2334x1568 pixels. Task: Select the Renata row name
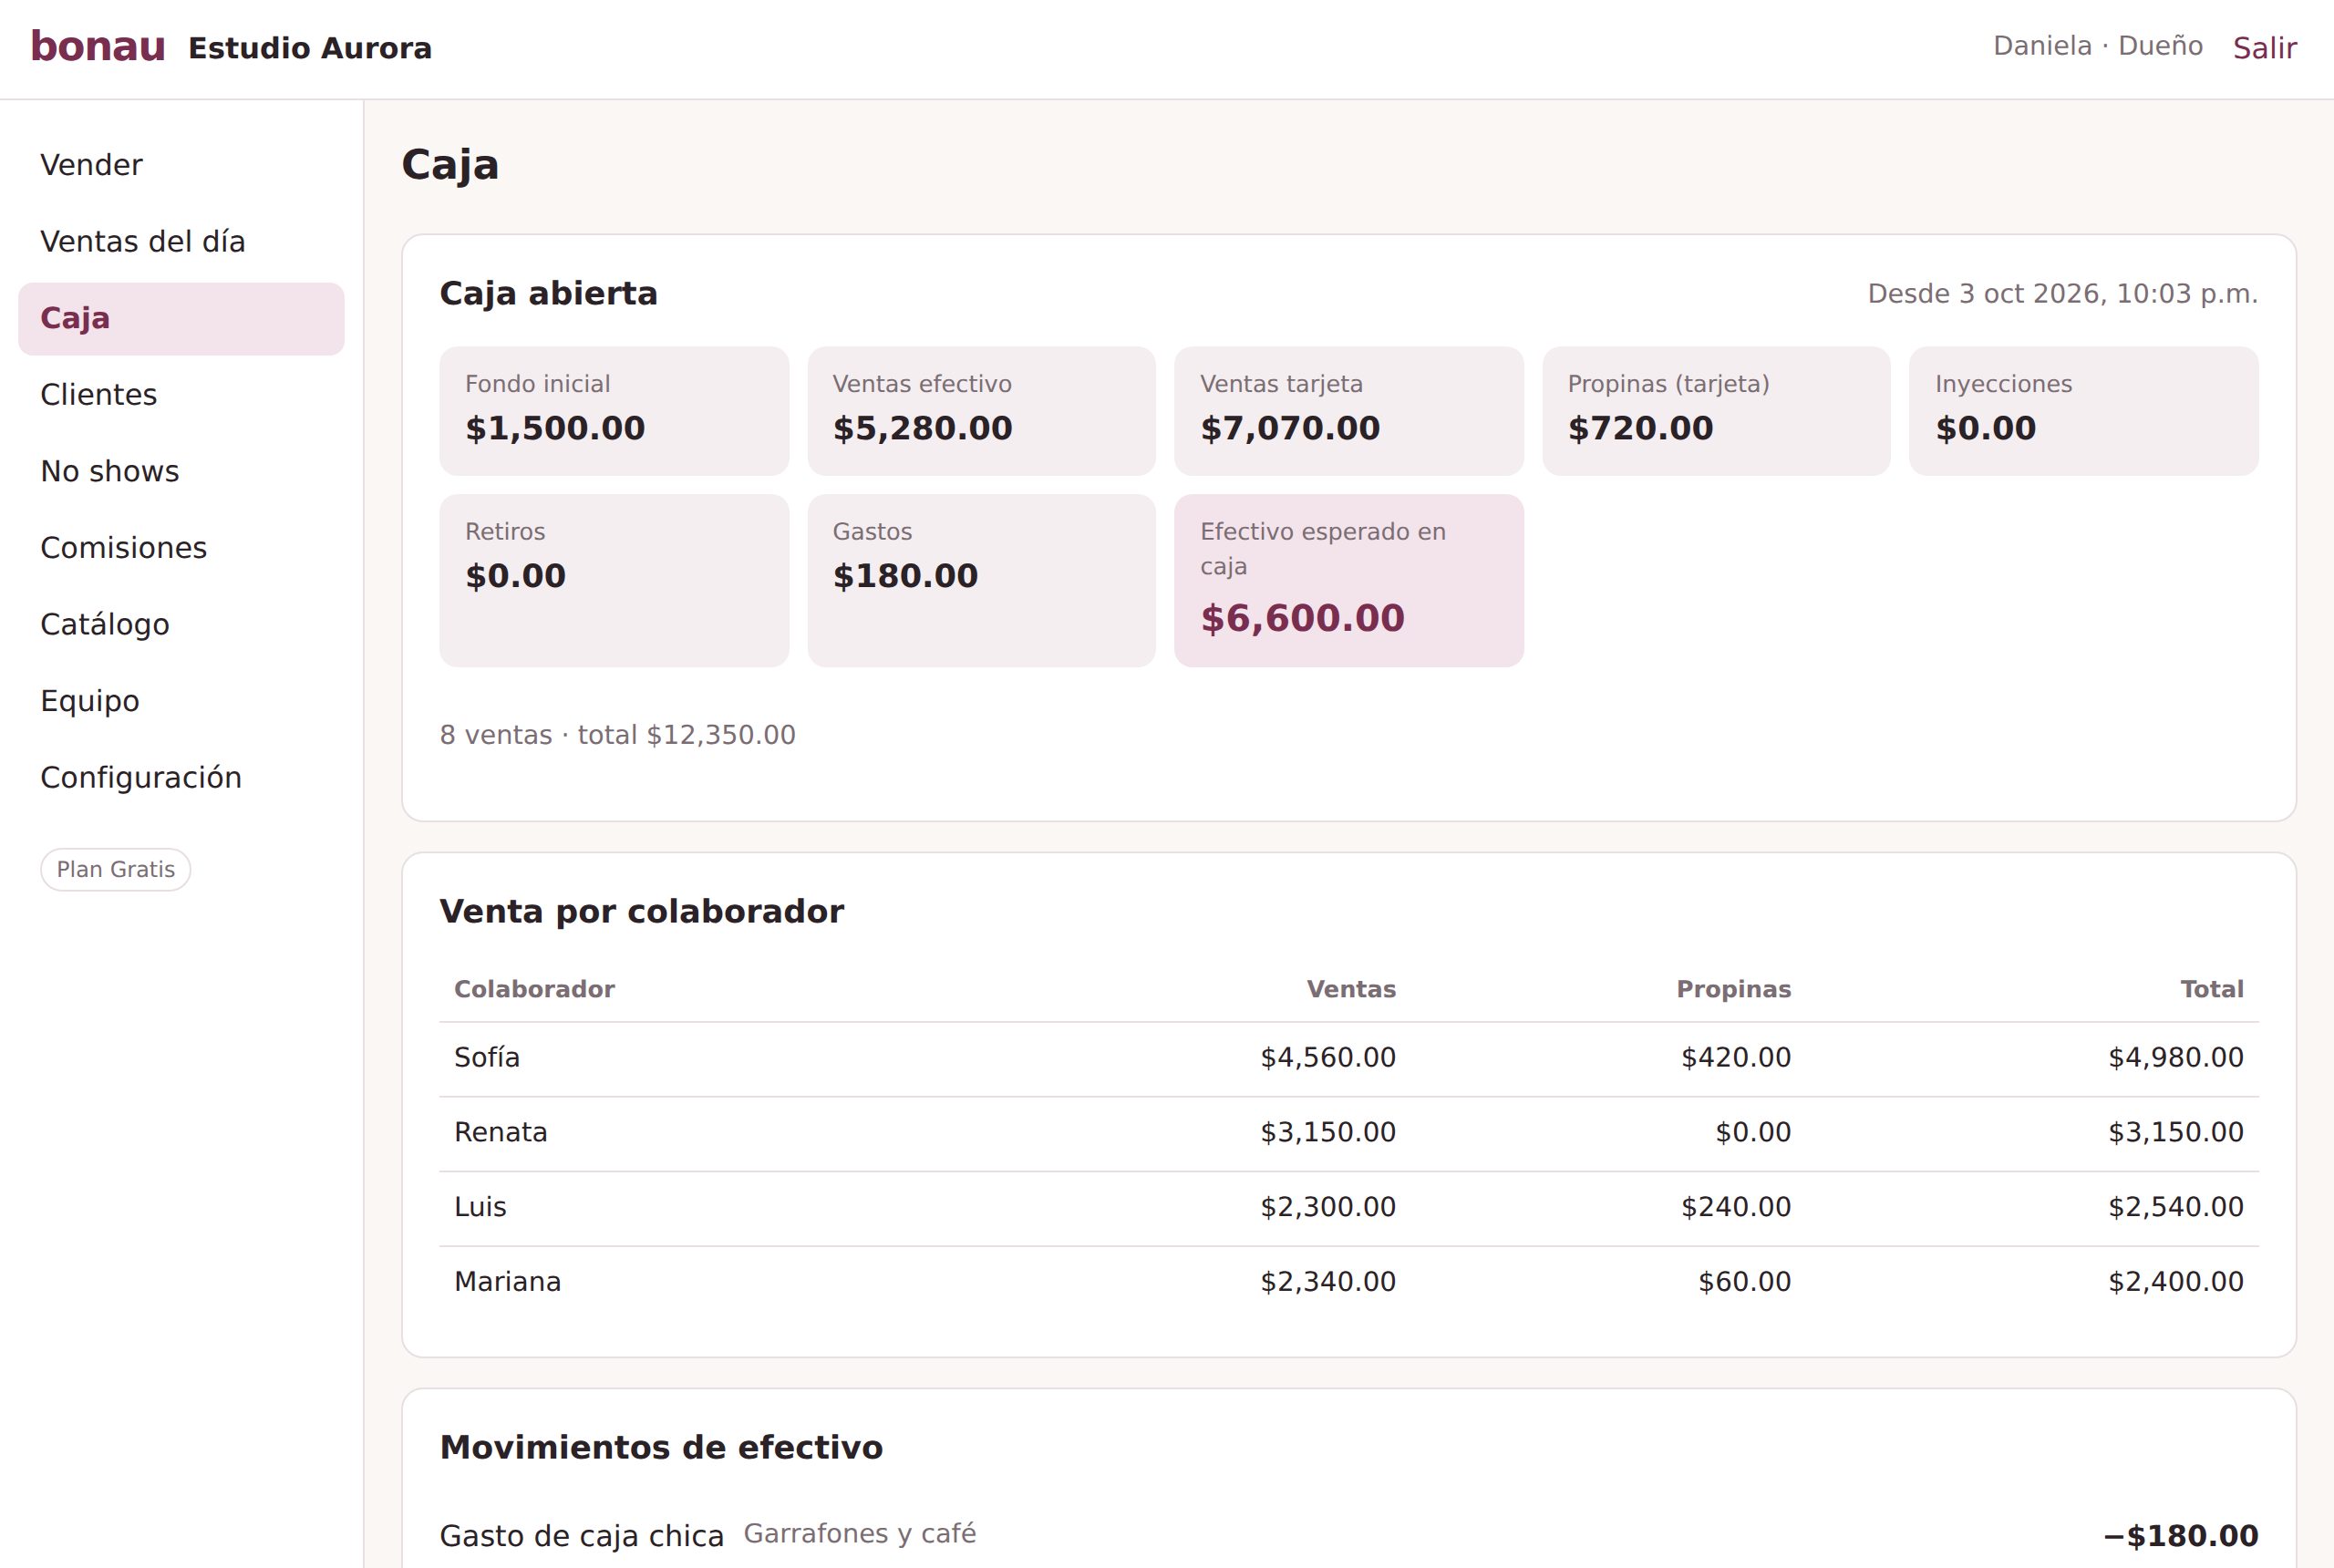pyautogui.click(x=501, y=1132)
